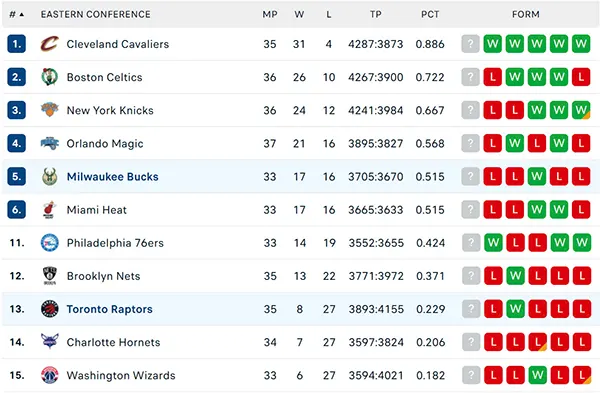Click the Toronto Raptors logo icon
This screenshot has width=600, height=393.
[x=49, y=309]
